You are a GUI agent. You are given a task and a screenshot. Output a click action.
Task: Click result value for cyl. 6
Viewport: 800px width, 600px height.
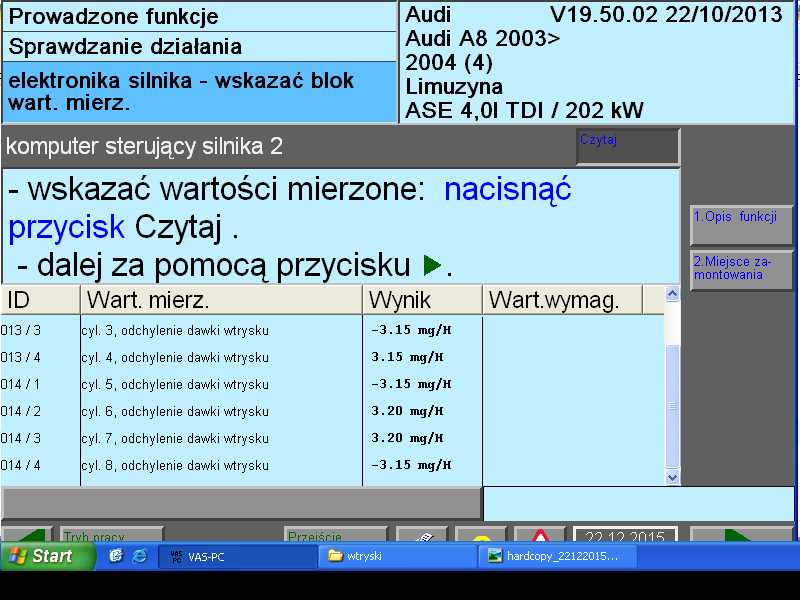(407, 411)
